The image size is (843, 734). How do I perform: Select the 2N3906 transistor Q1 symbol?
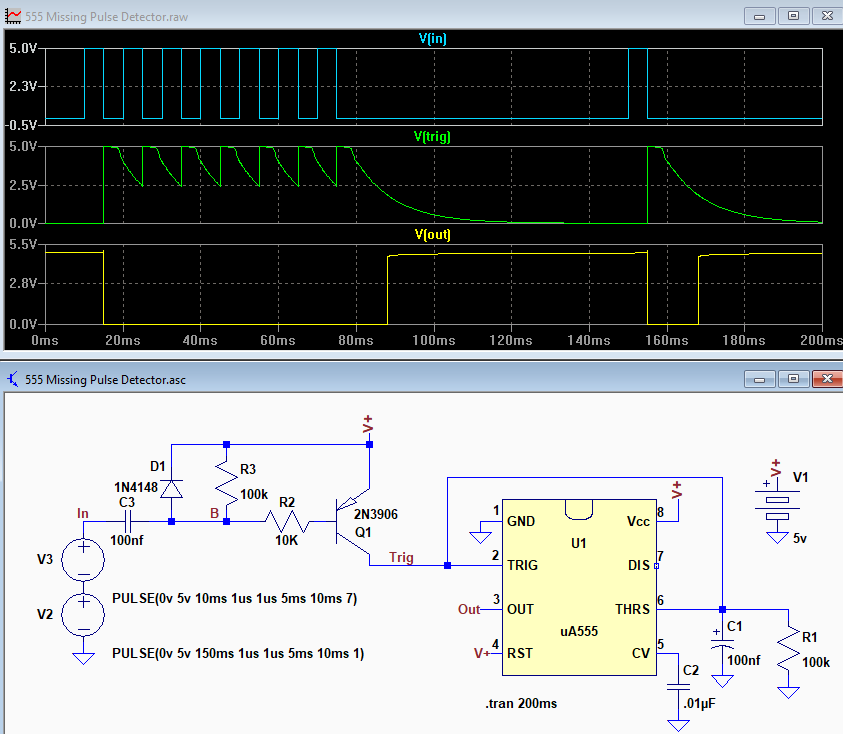(352, 522)
